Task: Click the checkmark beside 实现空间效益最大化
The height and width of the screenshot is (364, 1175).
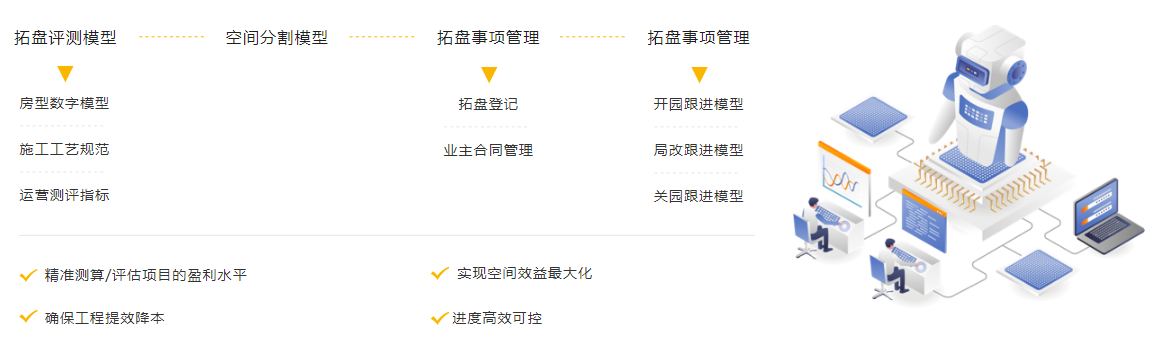Action: [x=440, y=273]
